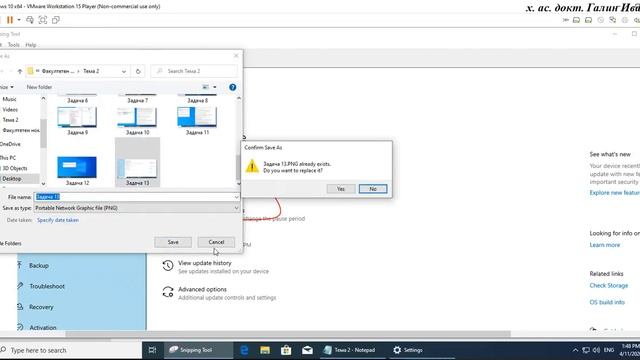Click Learn more link in Settings

604,245
